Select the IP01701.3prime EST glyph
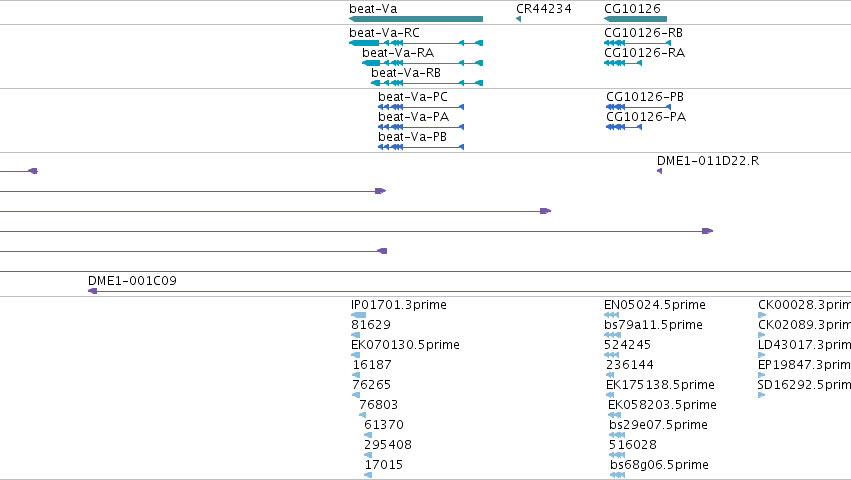 click(359, 315)
